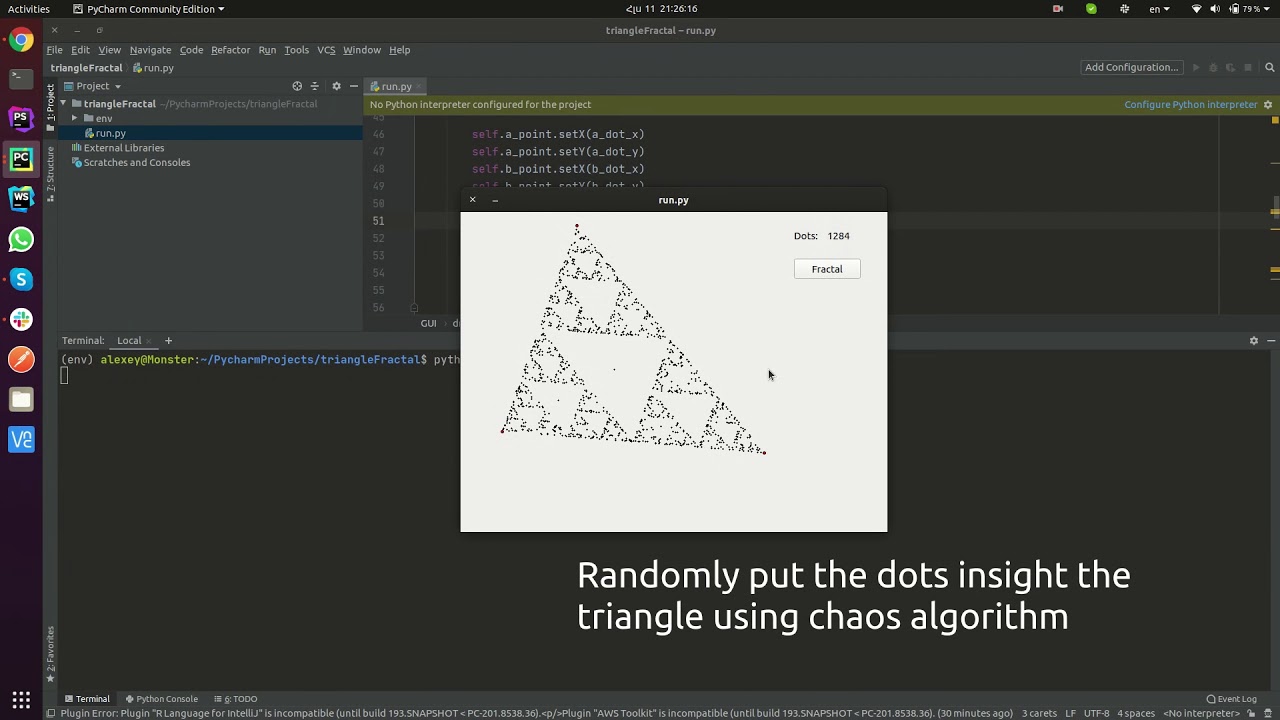Collapse the triangleFractal root folder

pyautogui.click(x=63, y=104)
